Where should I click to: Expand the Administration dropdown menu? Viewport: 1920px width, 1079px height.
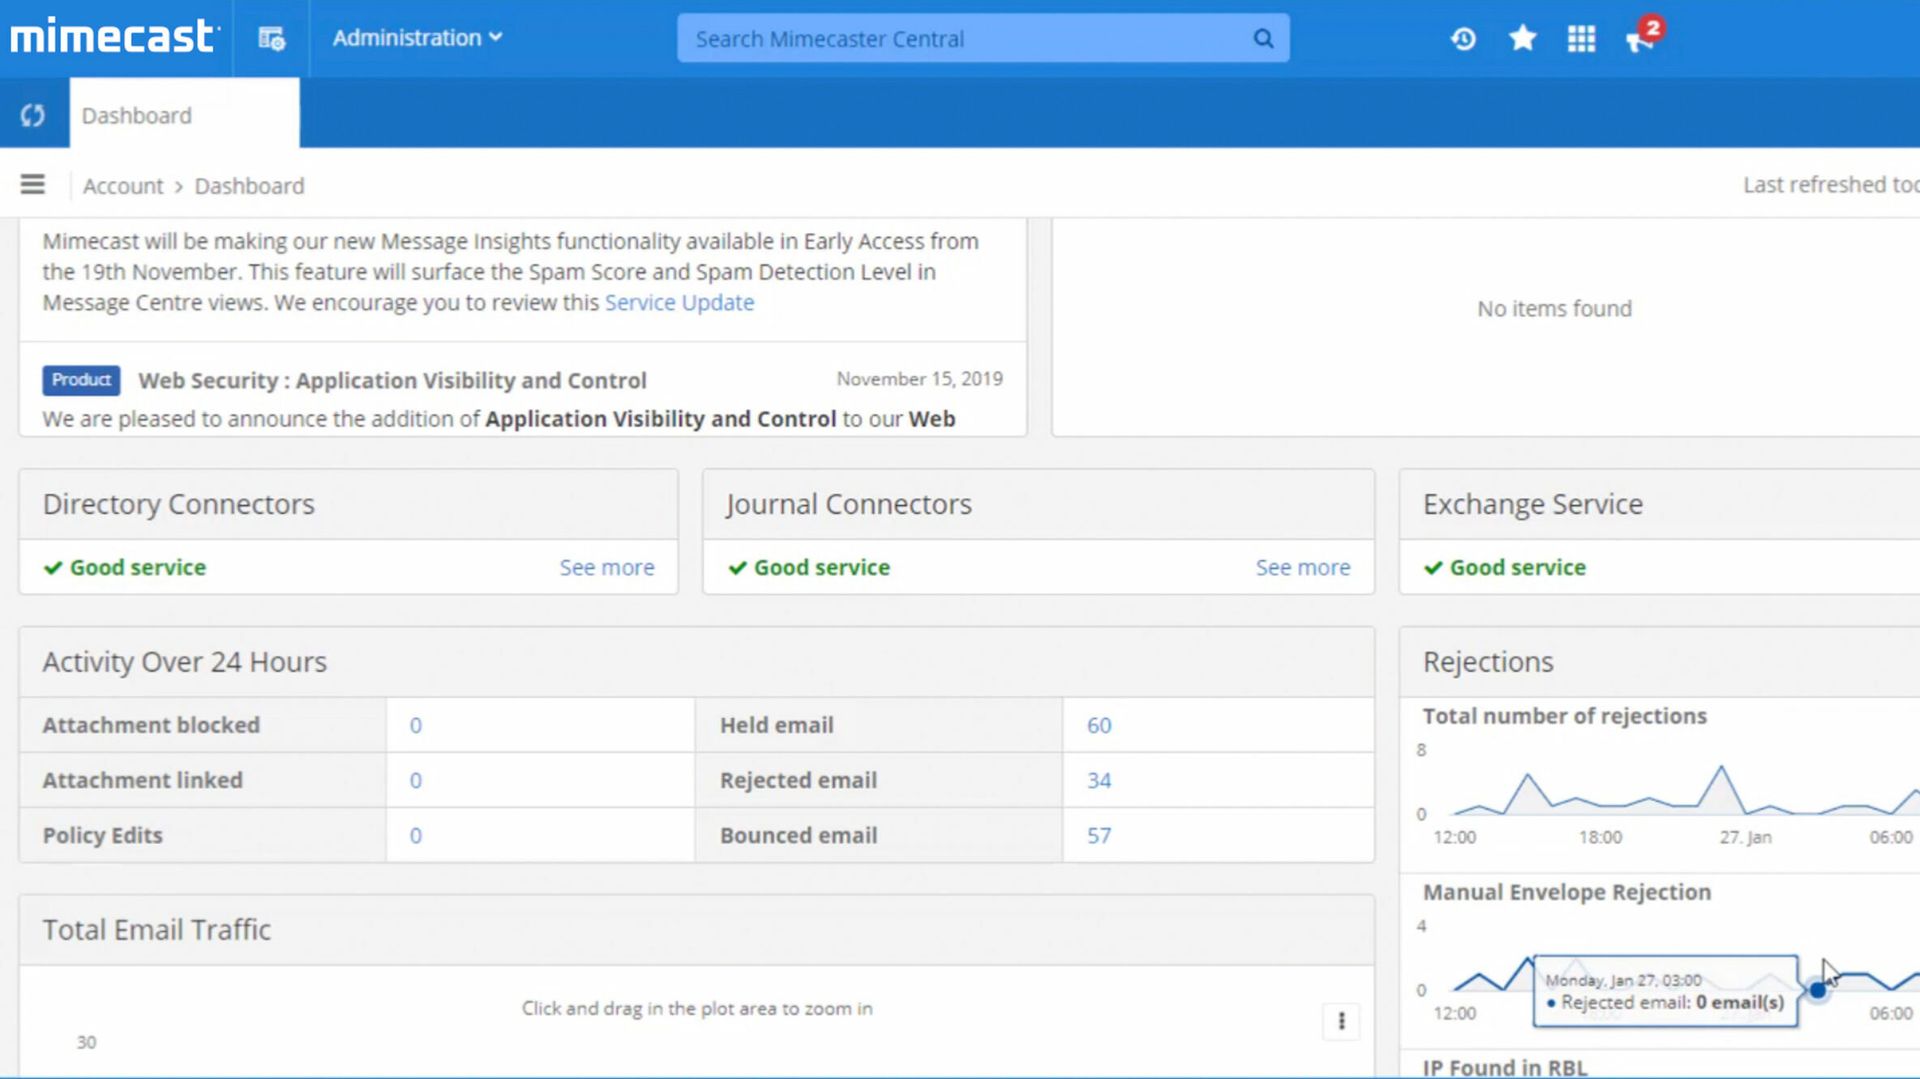(417, 38)
